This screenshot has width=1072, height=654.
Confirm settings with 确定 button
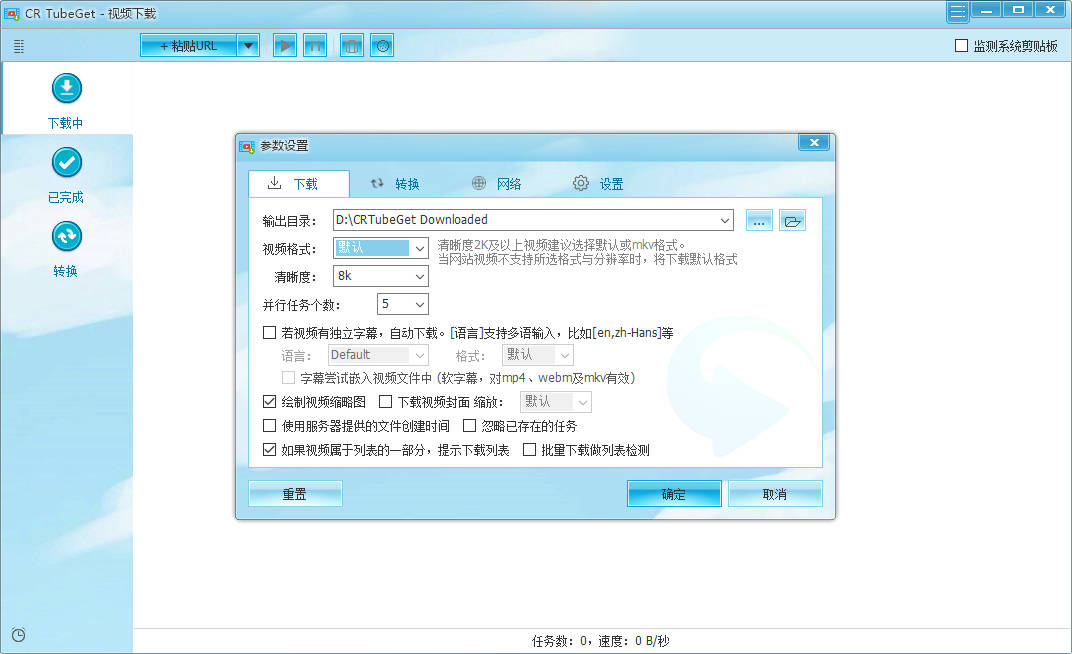[673, 493]
